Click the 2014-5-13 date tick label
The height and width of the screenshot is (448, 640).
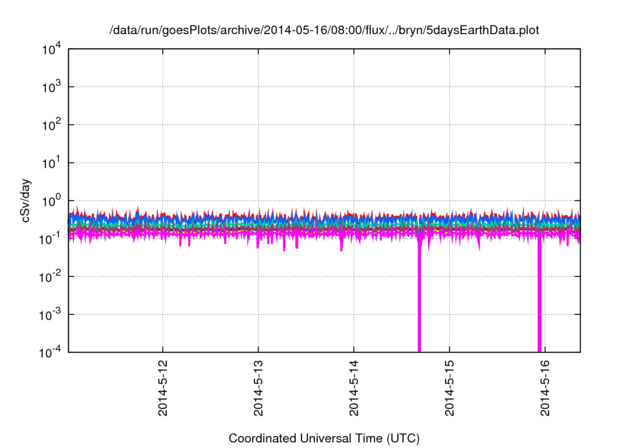pos(258,388)
